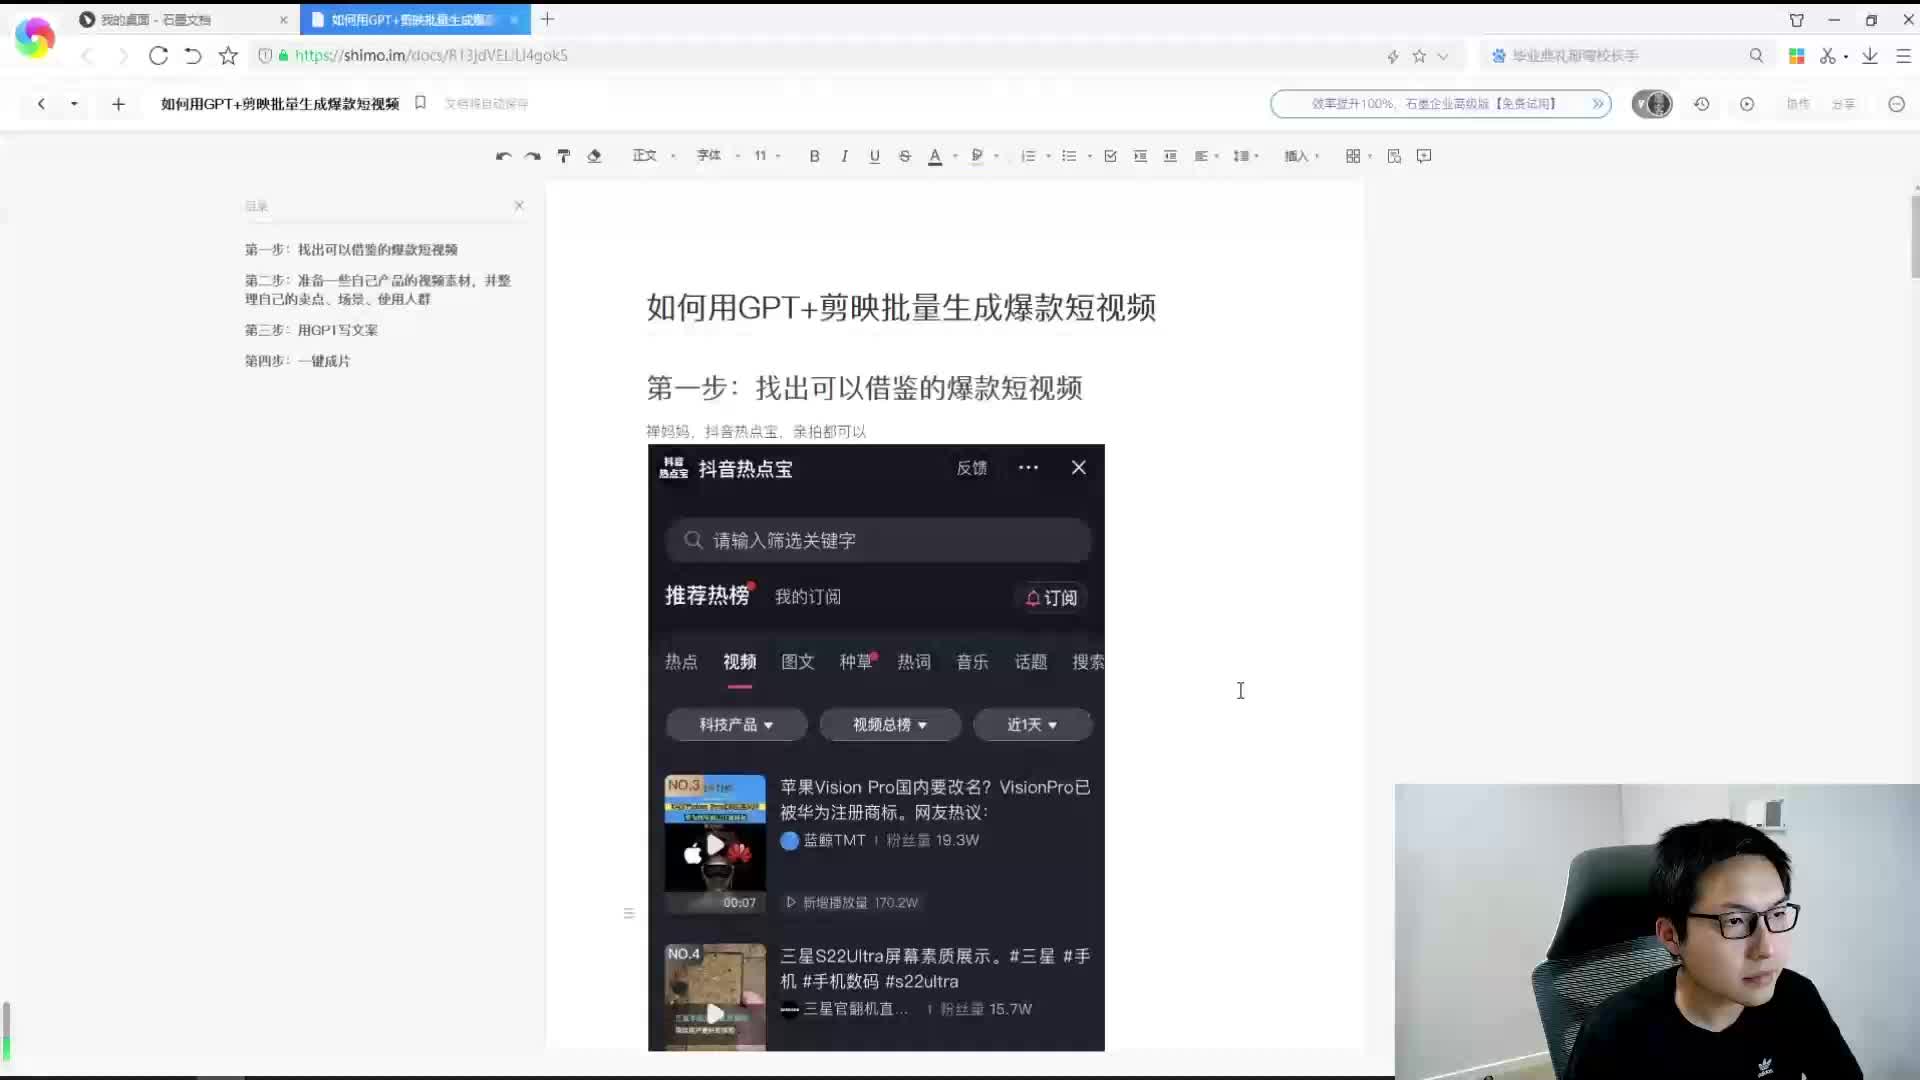Insert a numbered list
The width and height of the screenshot is (1920, 1080).
coord(1028,156)
